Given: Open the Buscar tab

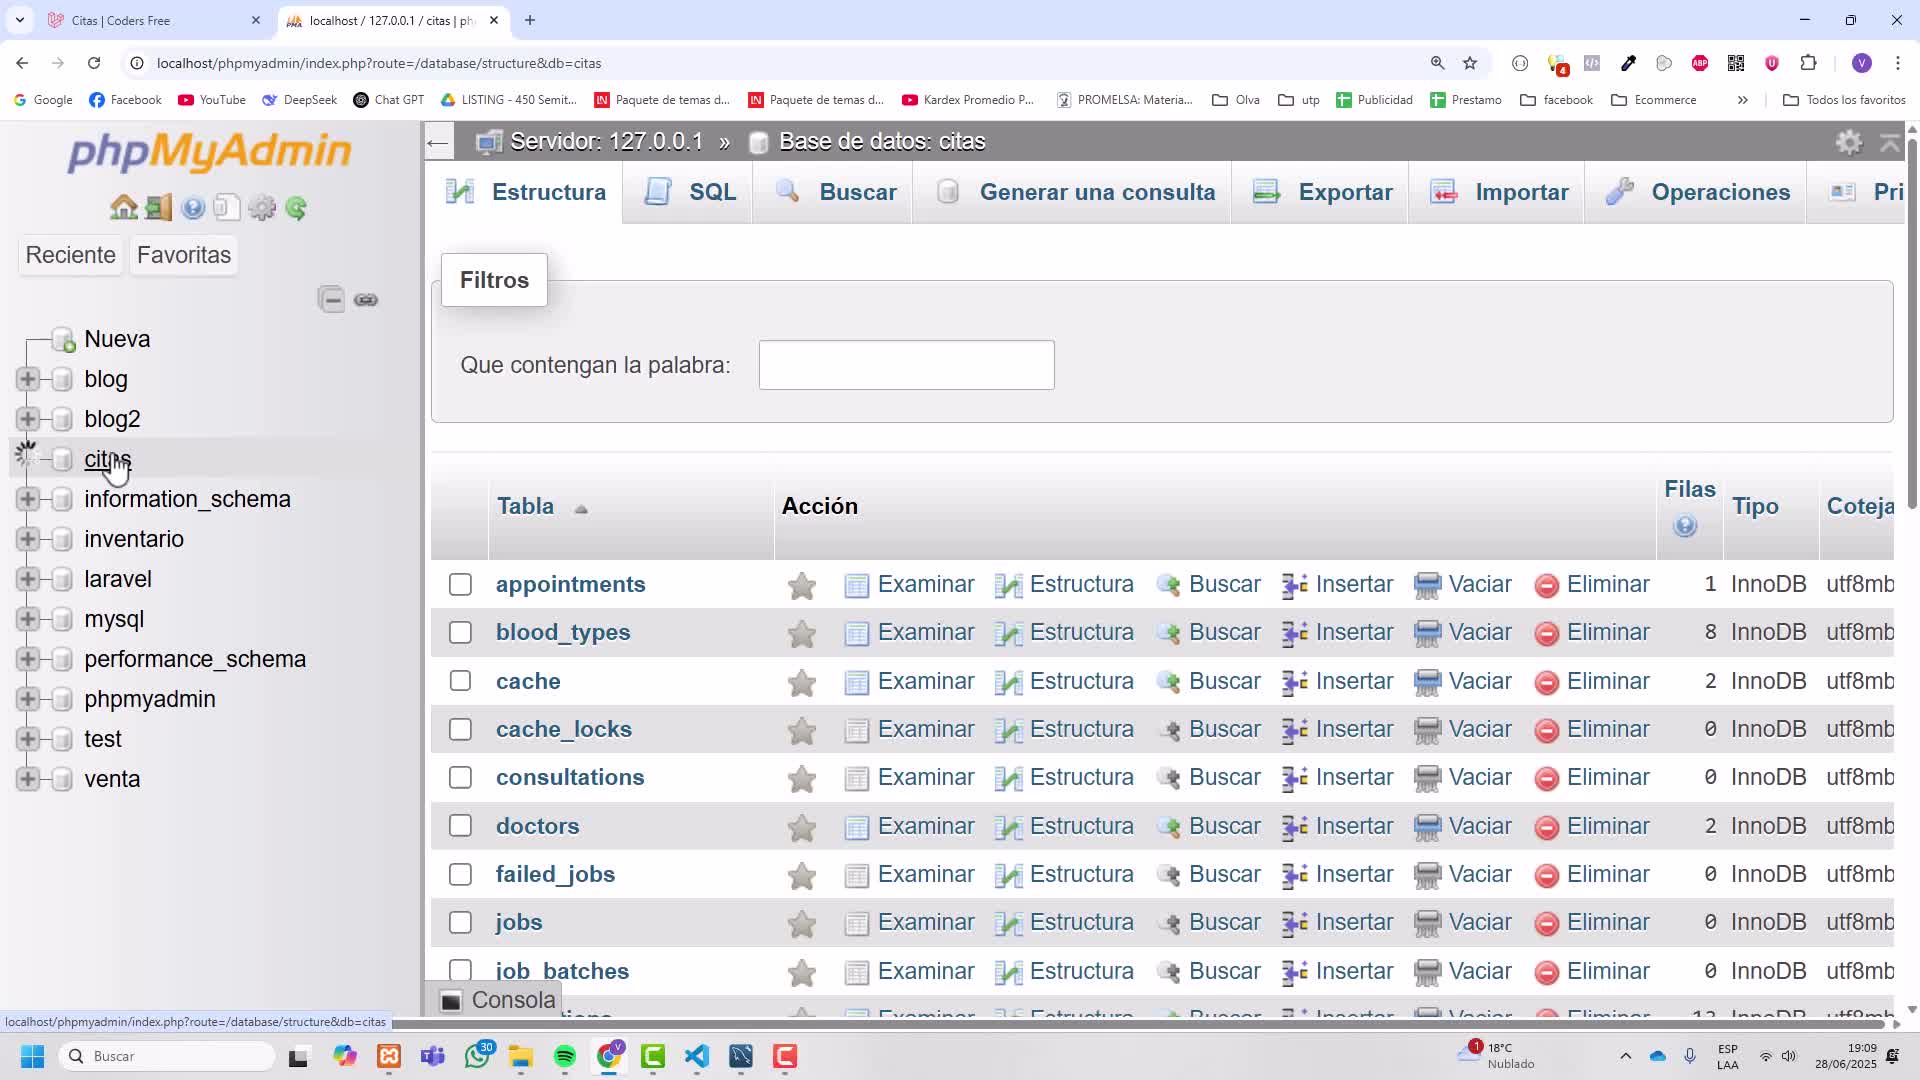Looking at the screenshot, I should (x=834, y=192).
